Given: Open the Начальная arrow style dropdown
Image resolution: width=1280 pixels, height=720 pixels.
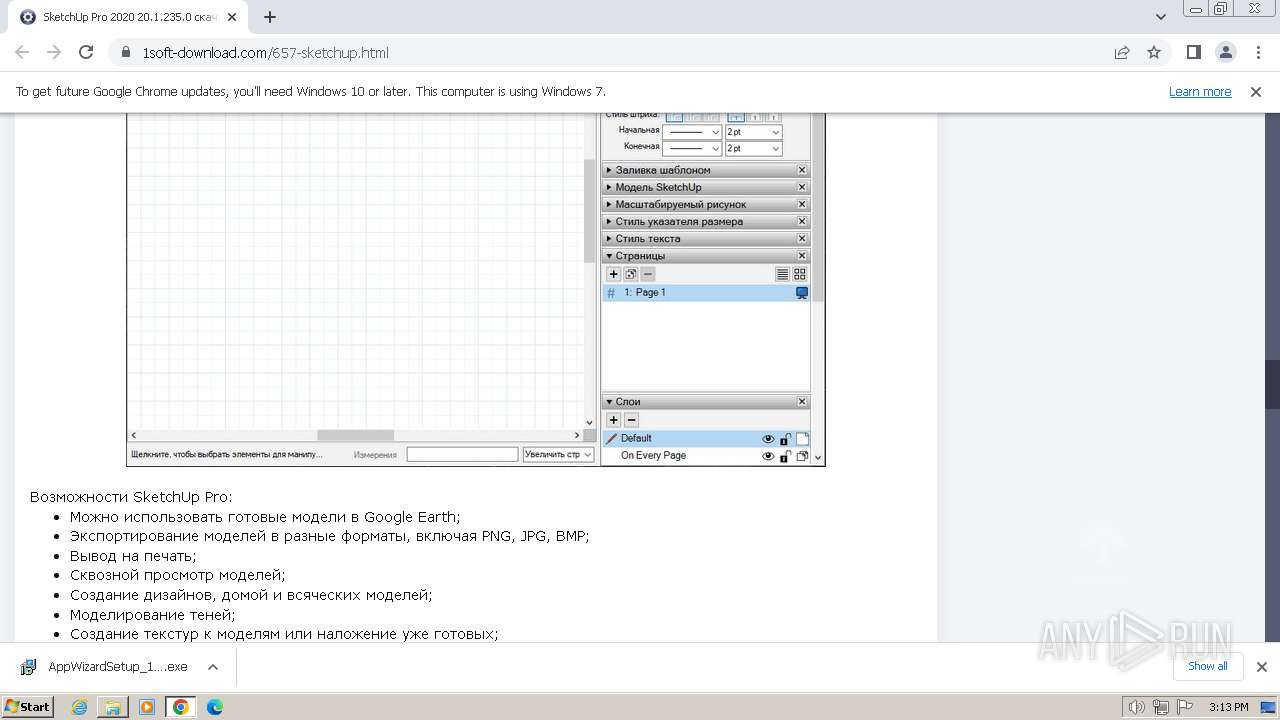Looking at the screenshot, I should coord(693,132).
